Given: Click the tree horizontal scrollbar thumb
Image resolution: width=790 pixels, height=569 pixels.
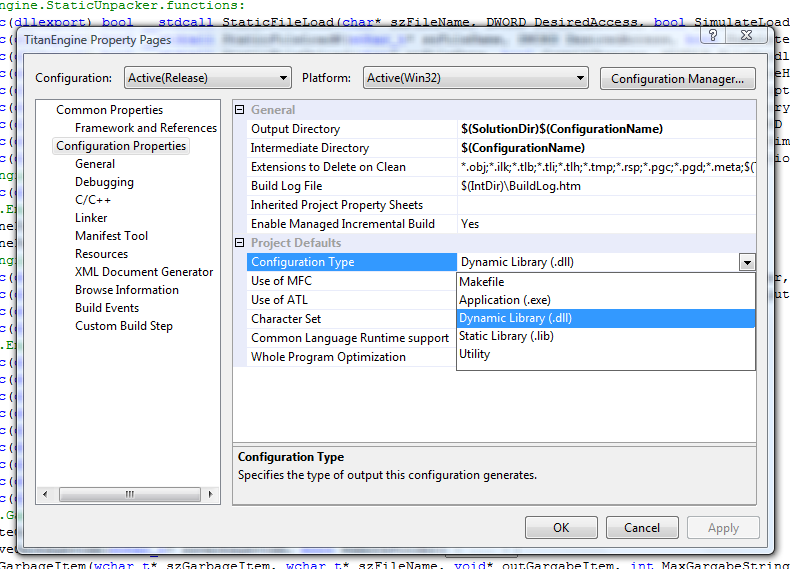Looking at the screenshot, I should click(129, 494).
